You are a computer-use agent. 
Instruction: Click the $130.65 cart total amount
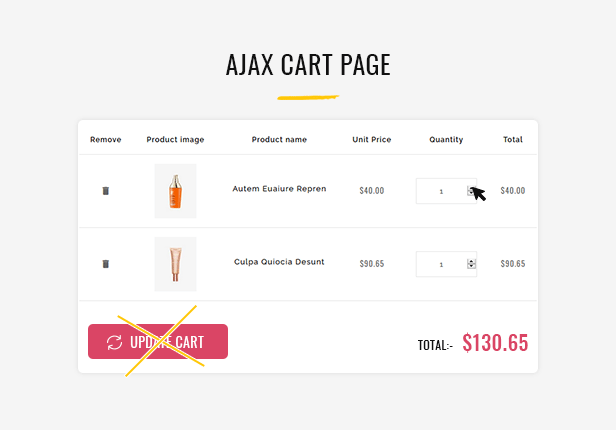495,342
